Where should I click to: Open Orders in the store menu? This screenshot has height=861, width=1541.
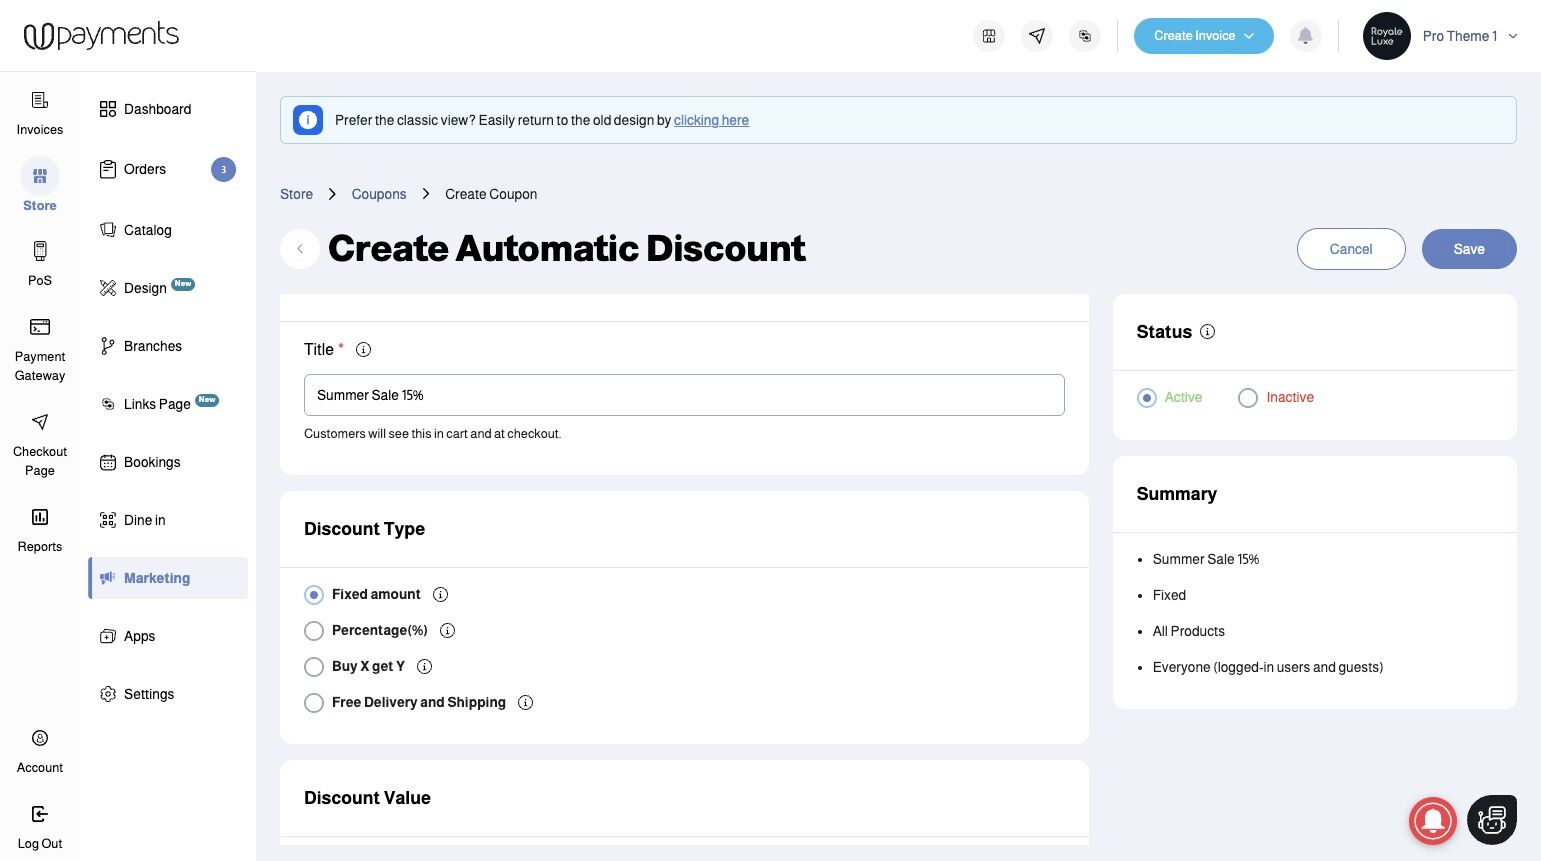click(x=145, y=170)
